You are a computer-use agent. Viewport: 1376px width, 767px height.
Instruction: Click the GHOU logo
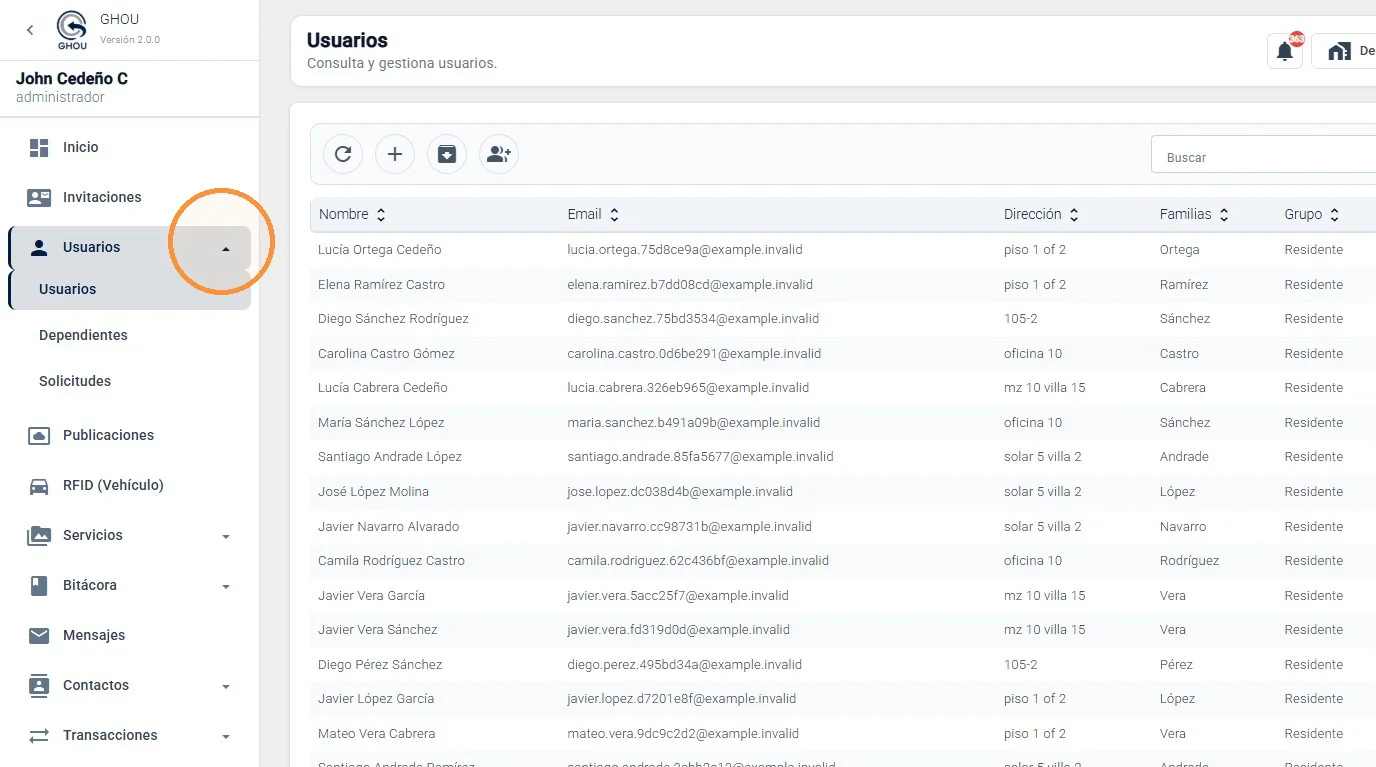(x=72, y=30)
